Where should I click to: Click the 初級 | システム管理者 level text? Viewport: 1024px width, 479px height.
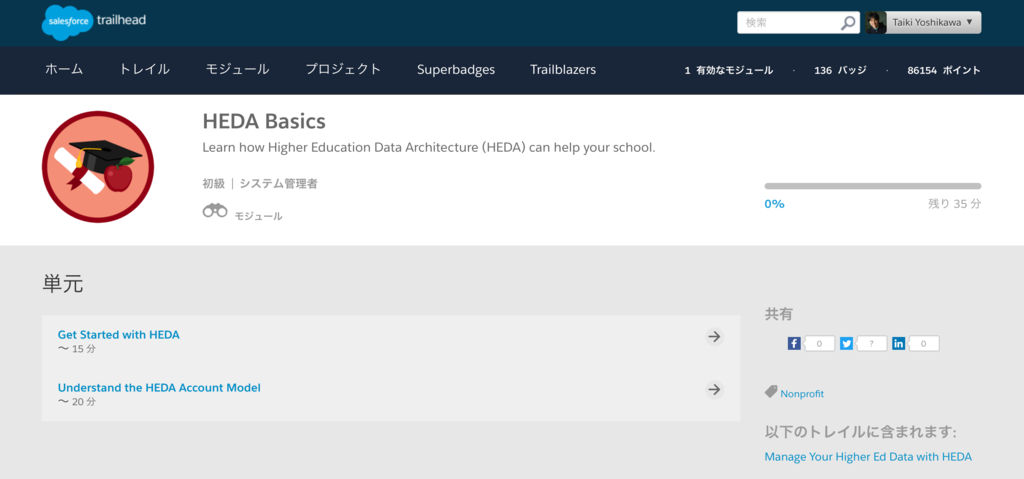click(260, 184)
